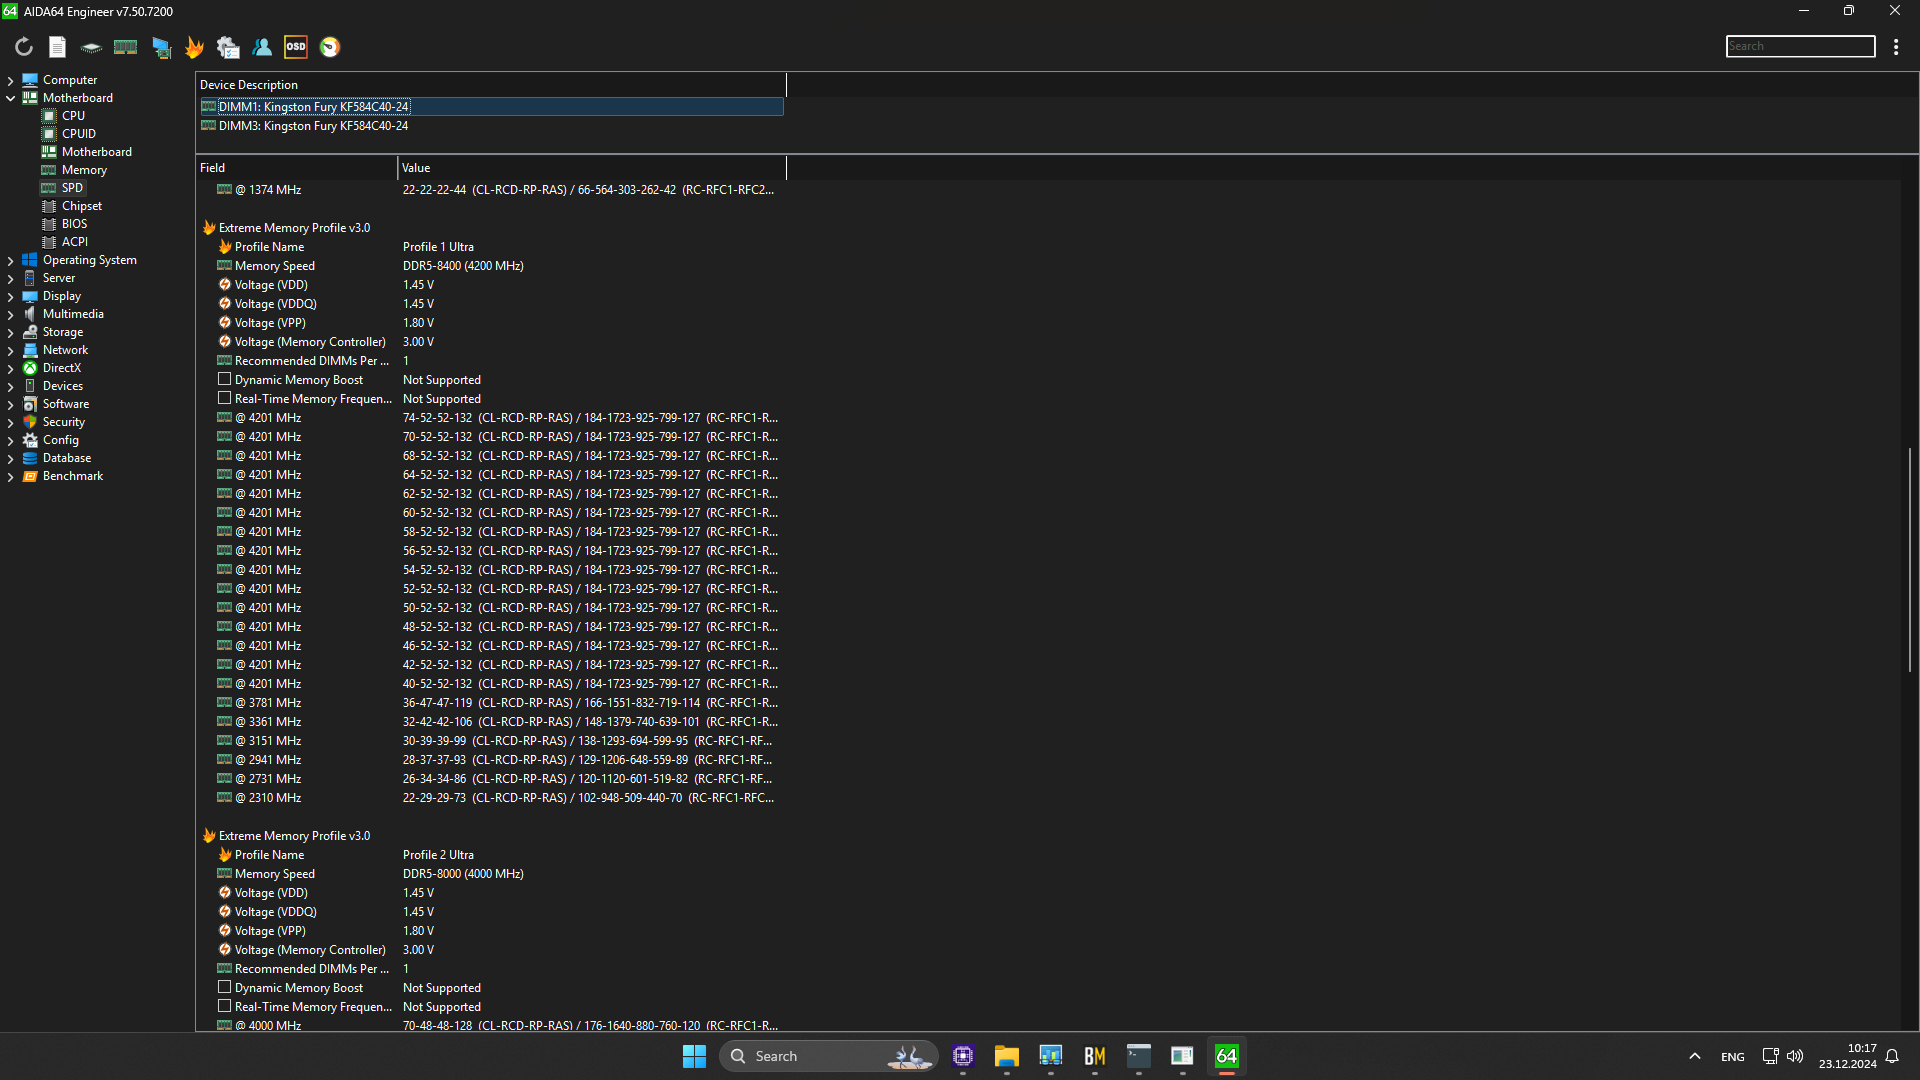
Task: Open the BM taskbar application
Action: tap(1095, 1056)
